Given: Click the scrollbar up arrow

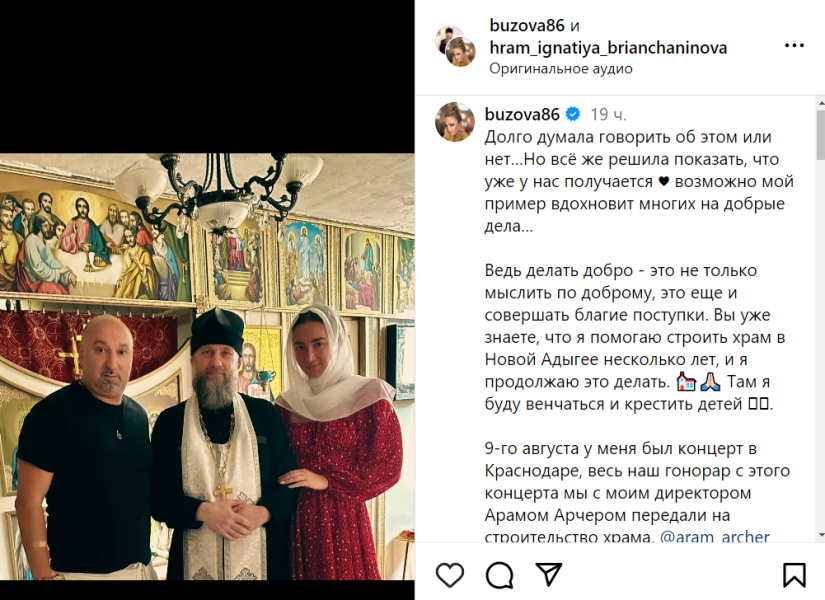Looking at the screenshot, I should (820, 103).
